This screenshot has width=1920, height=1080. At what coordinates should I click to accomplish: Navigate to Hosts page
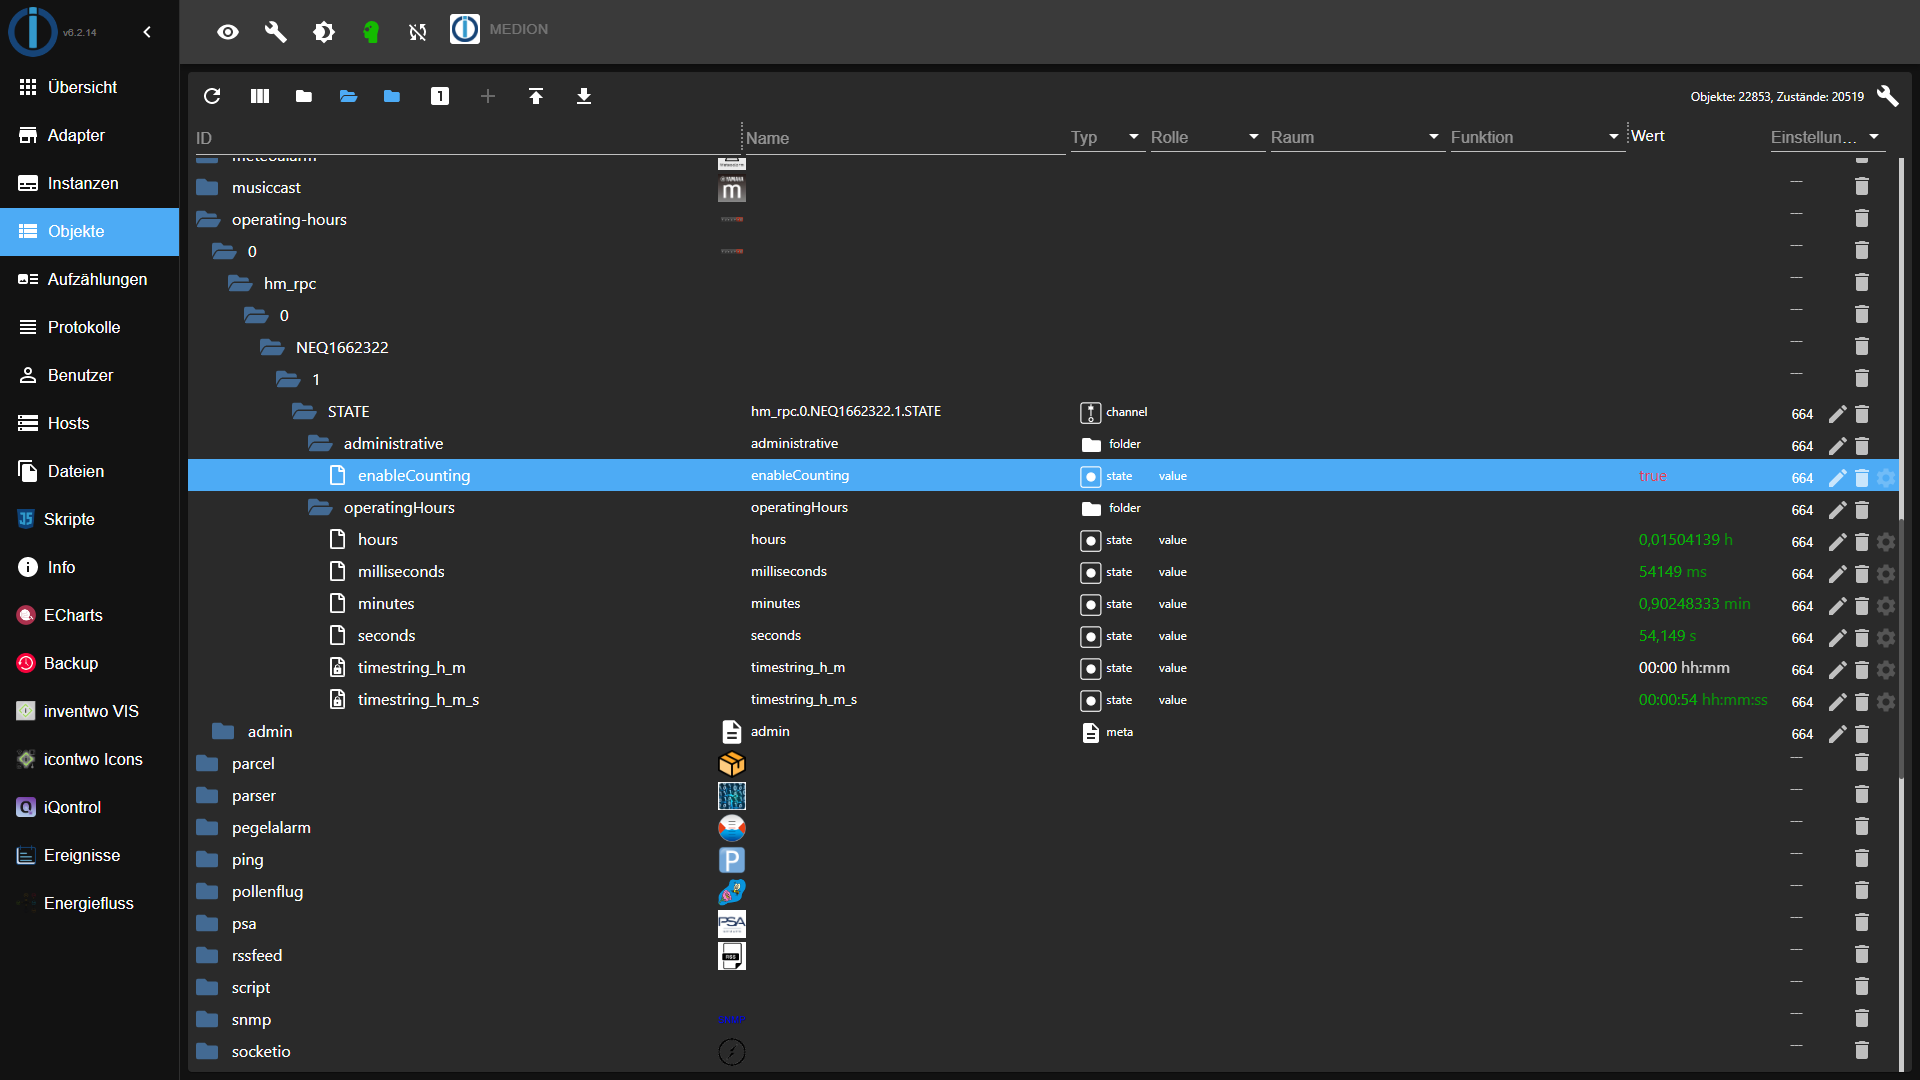point(90,423)
